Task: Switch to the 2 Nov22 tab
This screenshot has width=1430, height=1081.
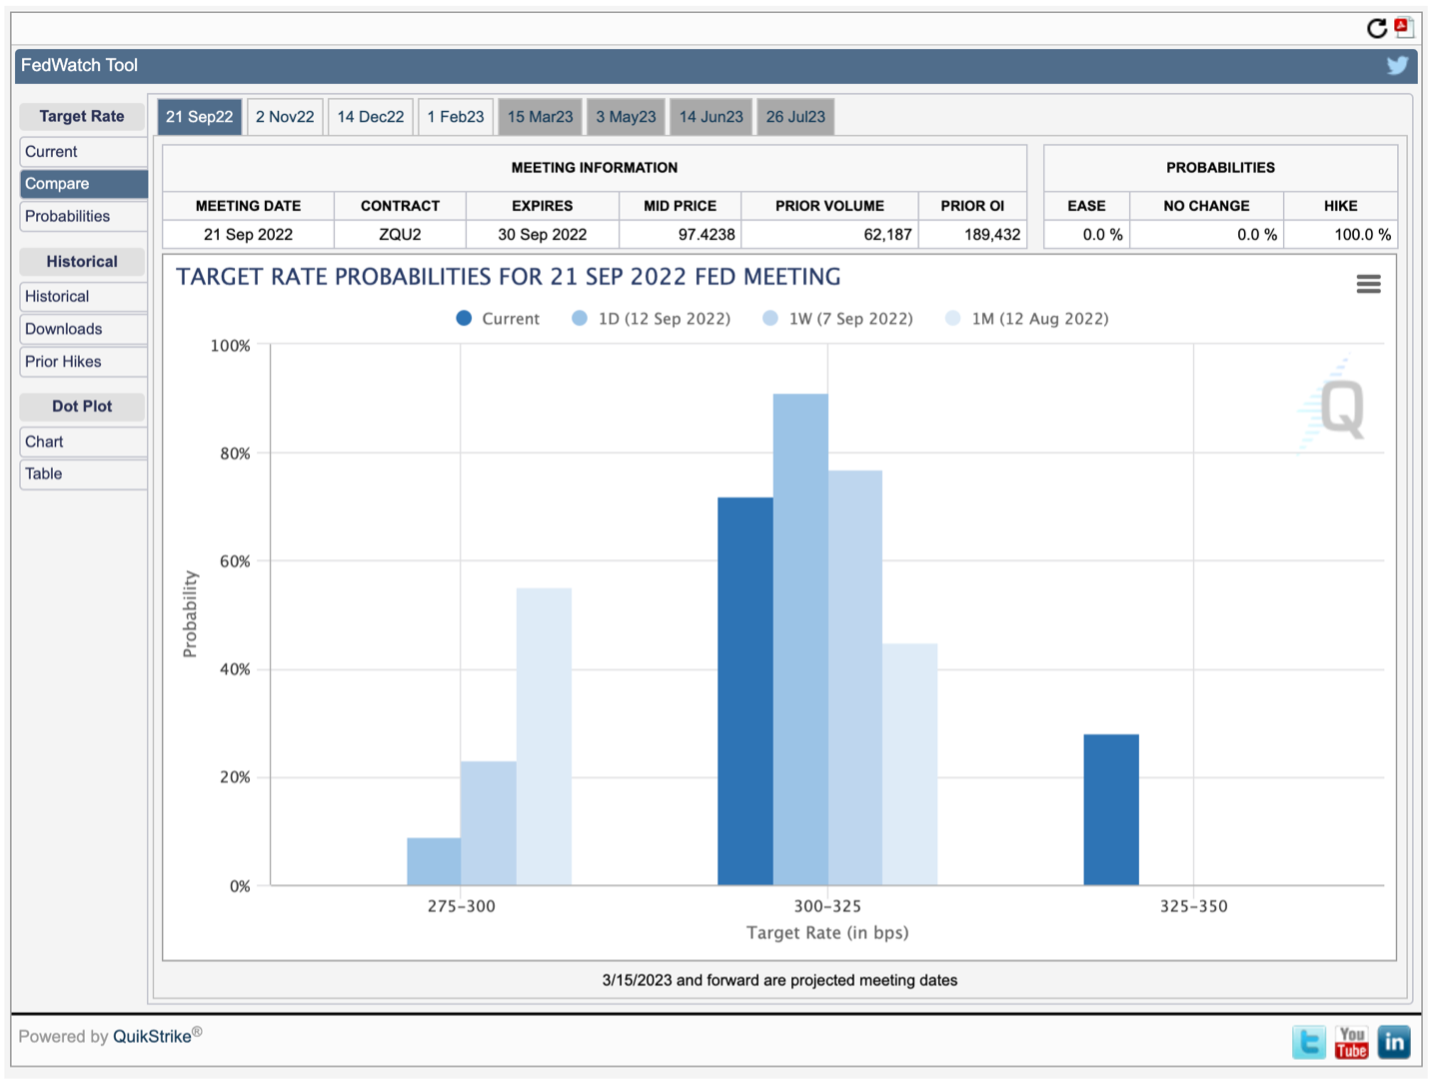Action: [x=285, y=117]
